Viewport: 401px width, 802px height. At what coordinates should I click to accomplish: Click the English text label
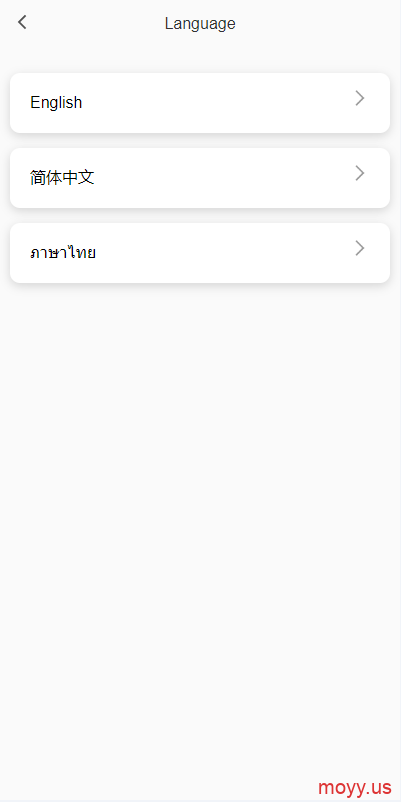56,102
